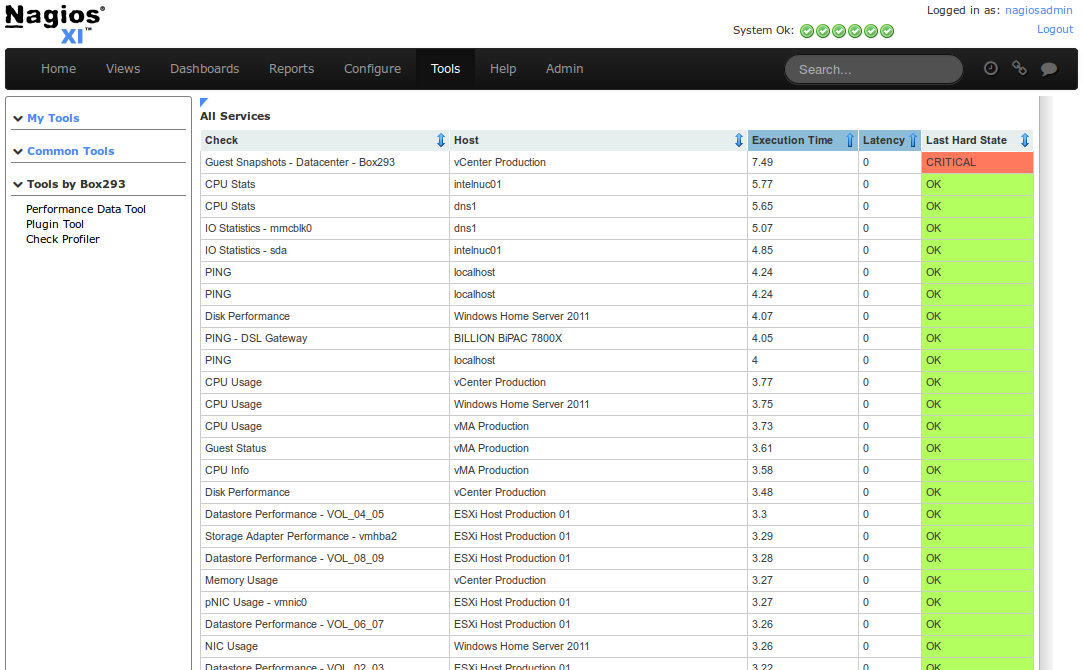Open the My Tools link
Screen dimensions: 1083x670
(x=53, y=118)
